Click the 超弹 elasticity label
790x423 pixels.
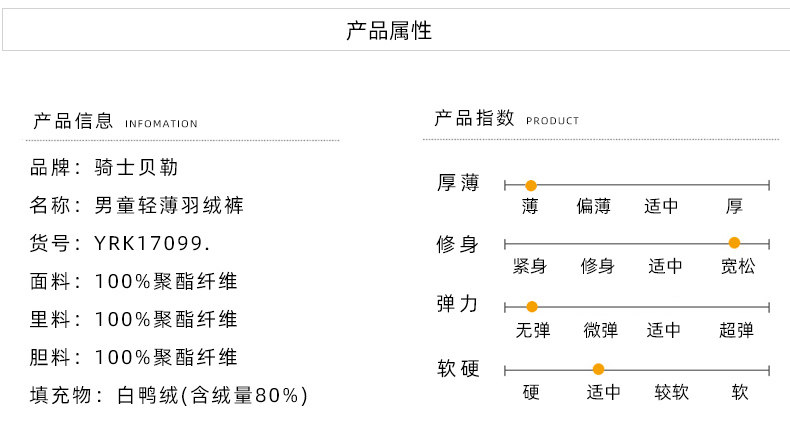click(736, 330)
